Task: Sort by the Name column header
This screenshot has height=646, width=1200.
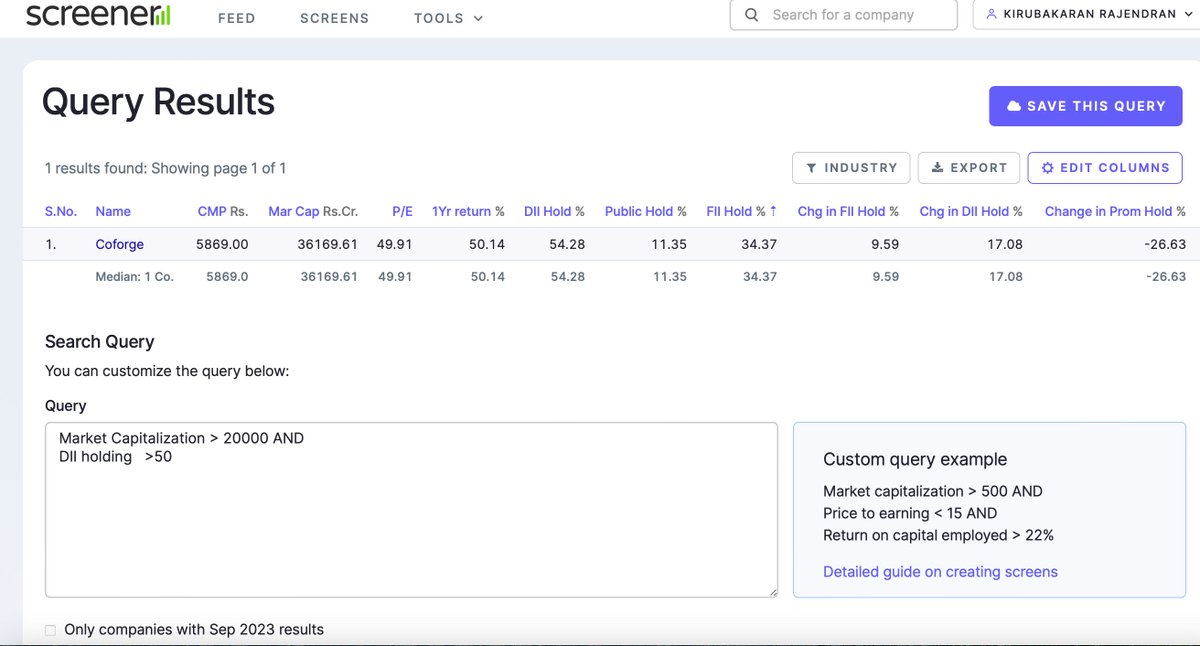Action: click(x=113, y=212)
